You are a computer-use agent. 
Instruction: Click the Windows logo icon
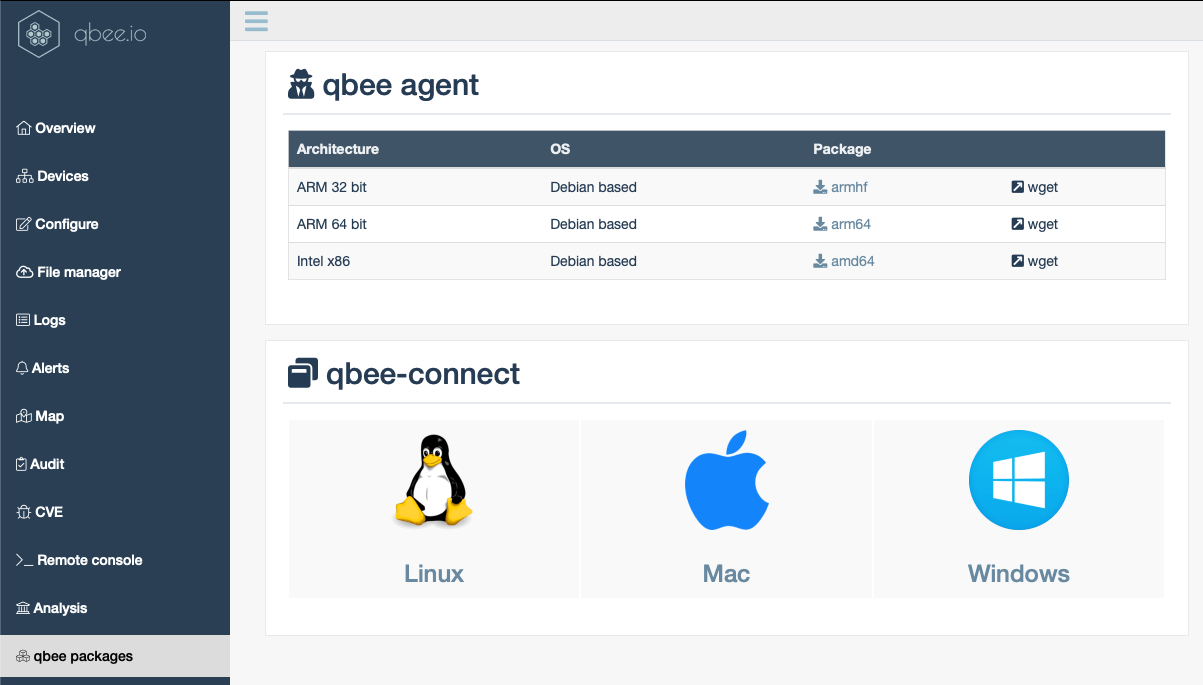pyautogui.click(x=1019, y=480)
